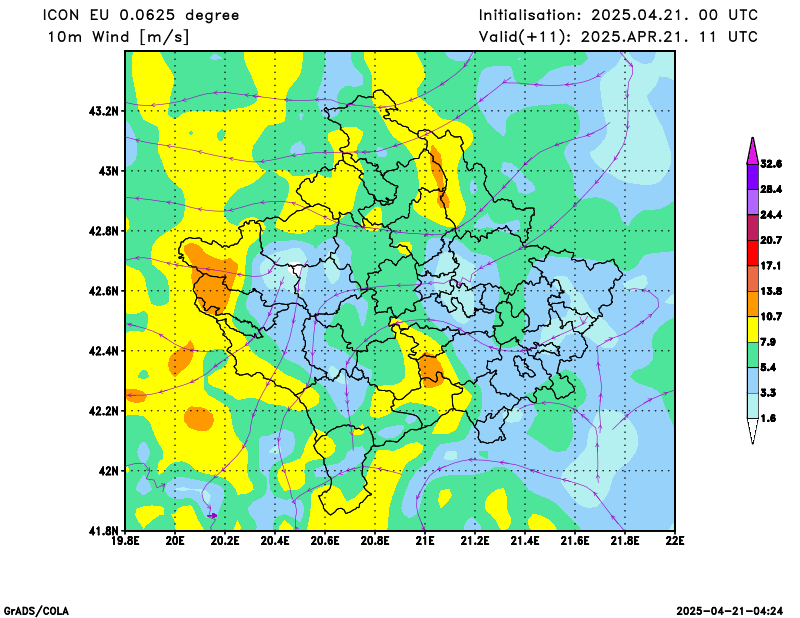Click the white bottom arrow of the colorbar
The height and width of the screenshot is (618, 800).
[x=753, y=431]
